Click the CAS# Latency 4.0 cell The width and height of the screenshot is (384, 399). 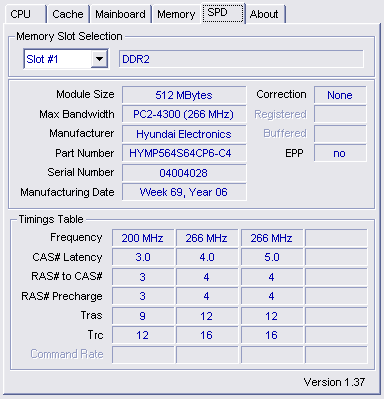coord(207,257)
